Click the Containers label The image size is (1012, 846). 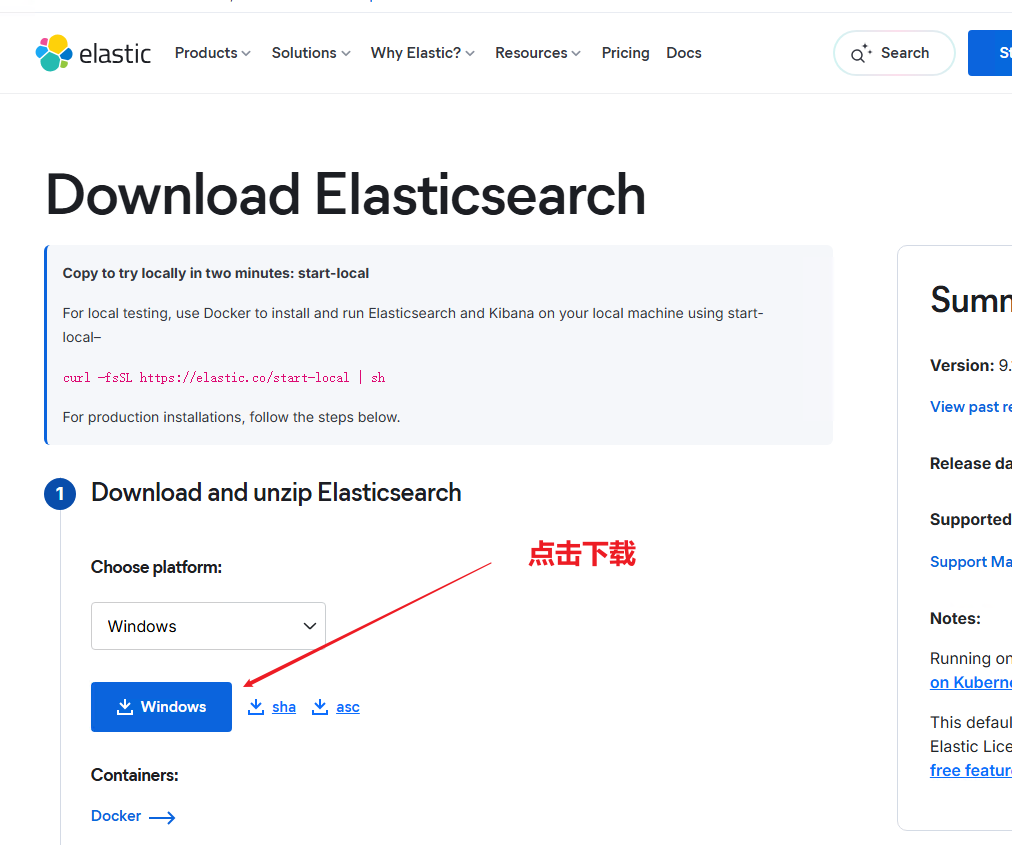click(x=135, y=774)
